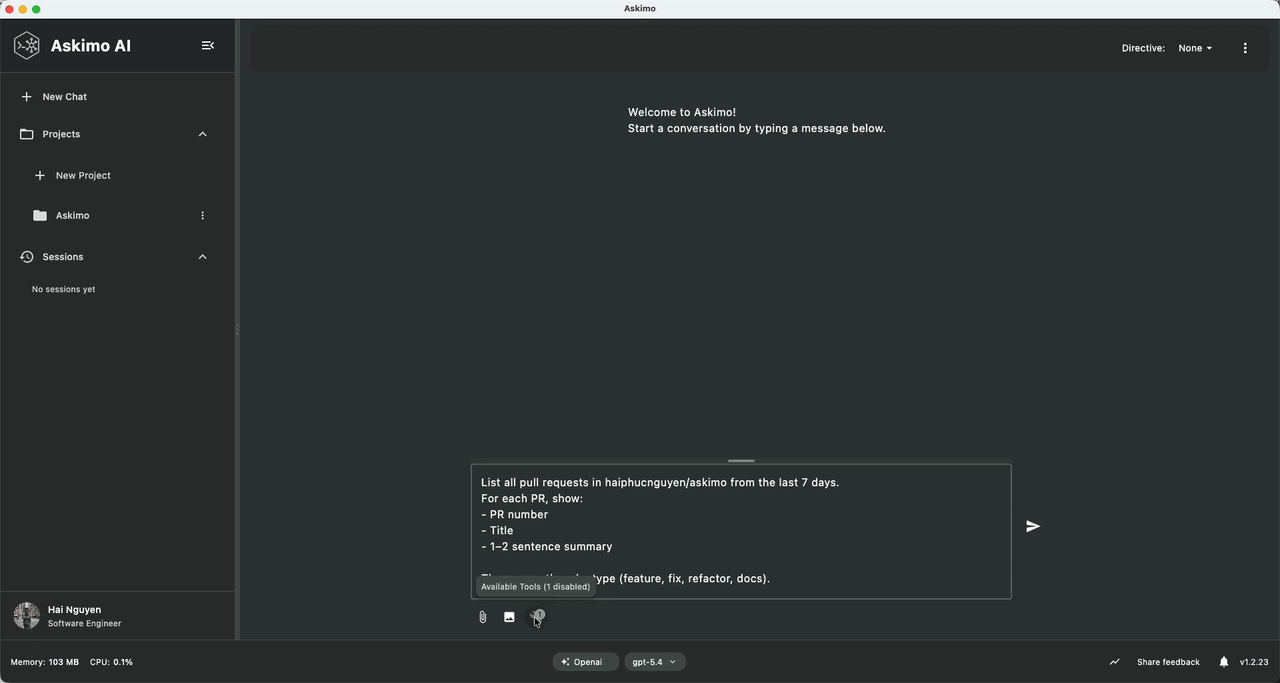
Task: Click Share feedback
Action: pyautogui.click(x=1167, y=661)
